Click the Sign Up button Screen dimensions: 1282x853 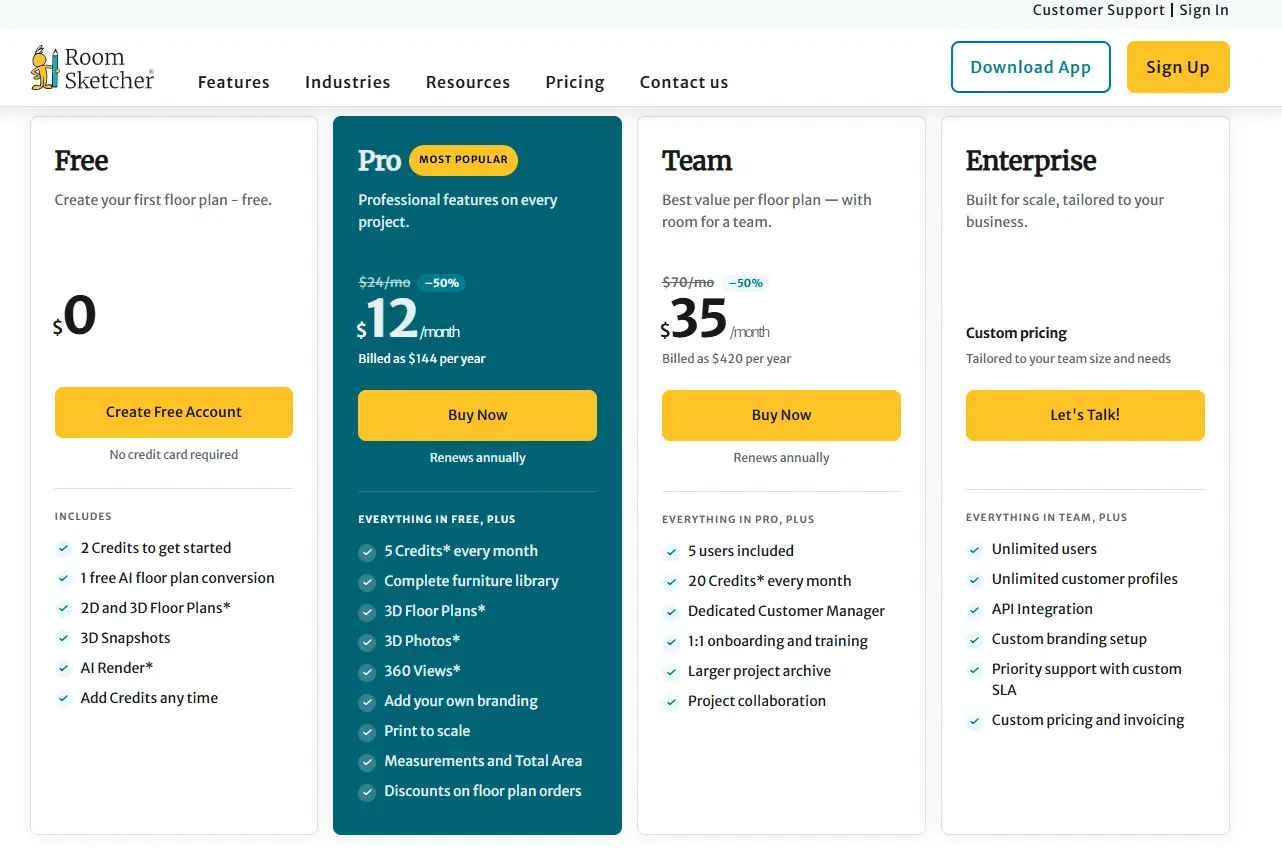[x=1178, y=67]
